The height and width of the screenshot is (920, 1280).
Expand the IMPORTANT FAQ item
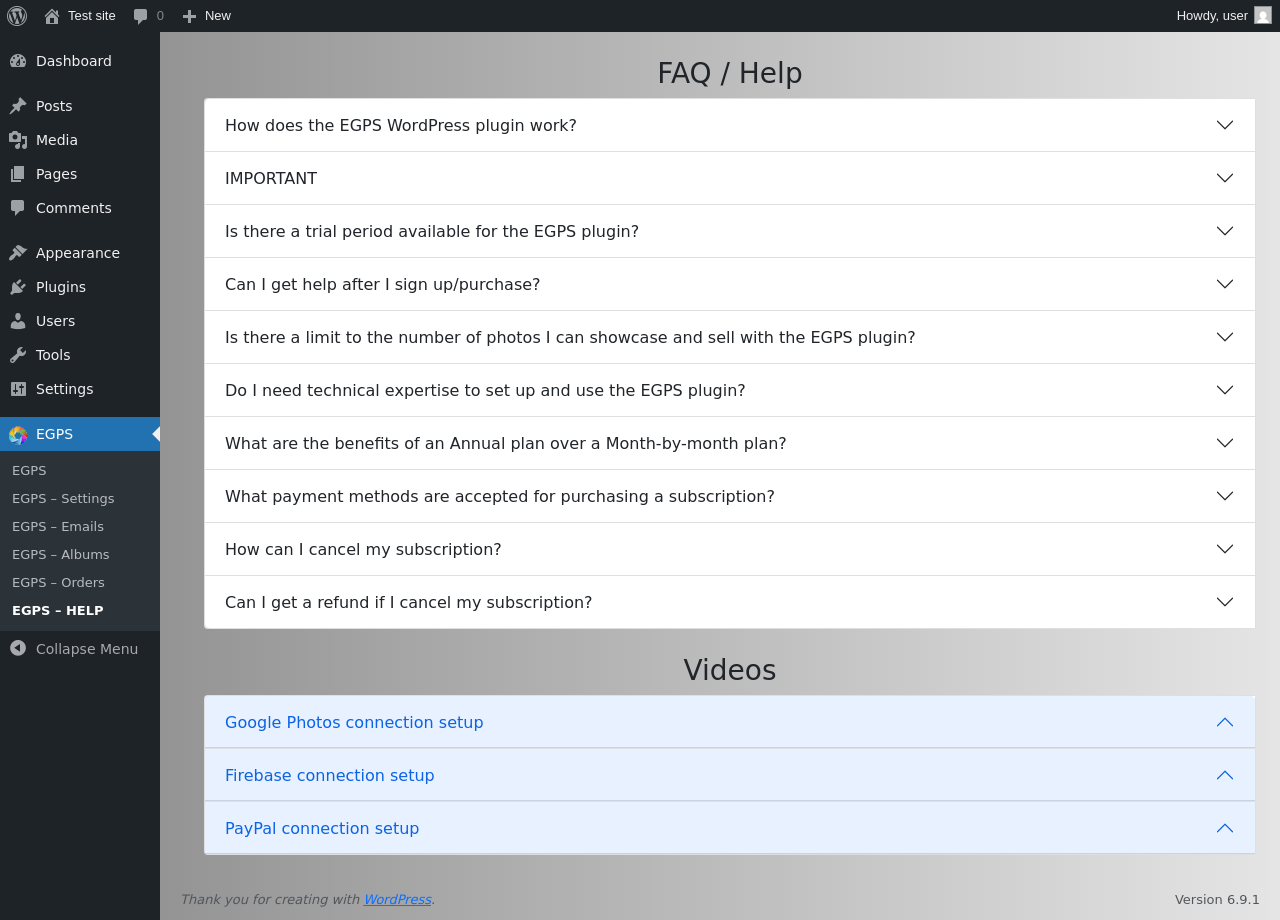pos(730,178)
